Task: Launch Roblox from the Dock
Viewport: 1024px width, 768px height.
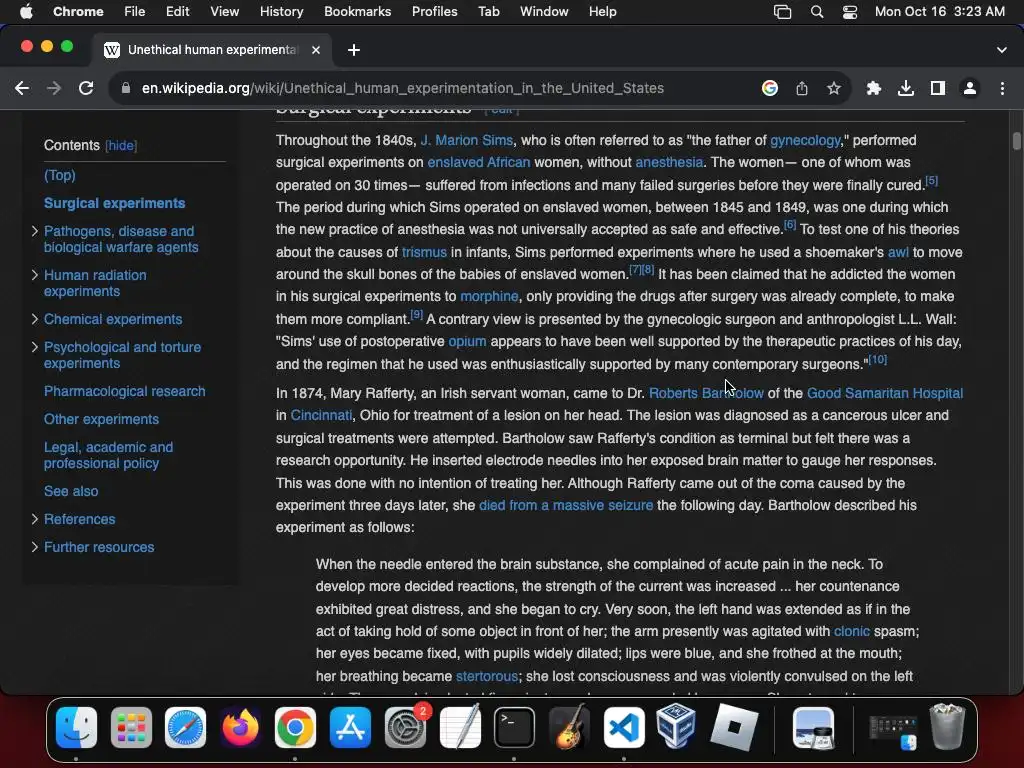Action: (x=734, y=727)
